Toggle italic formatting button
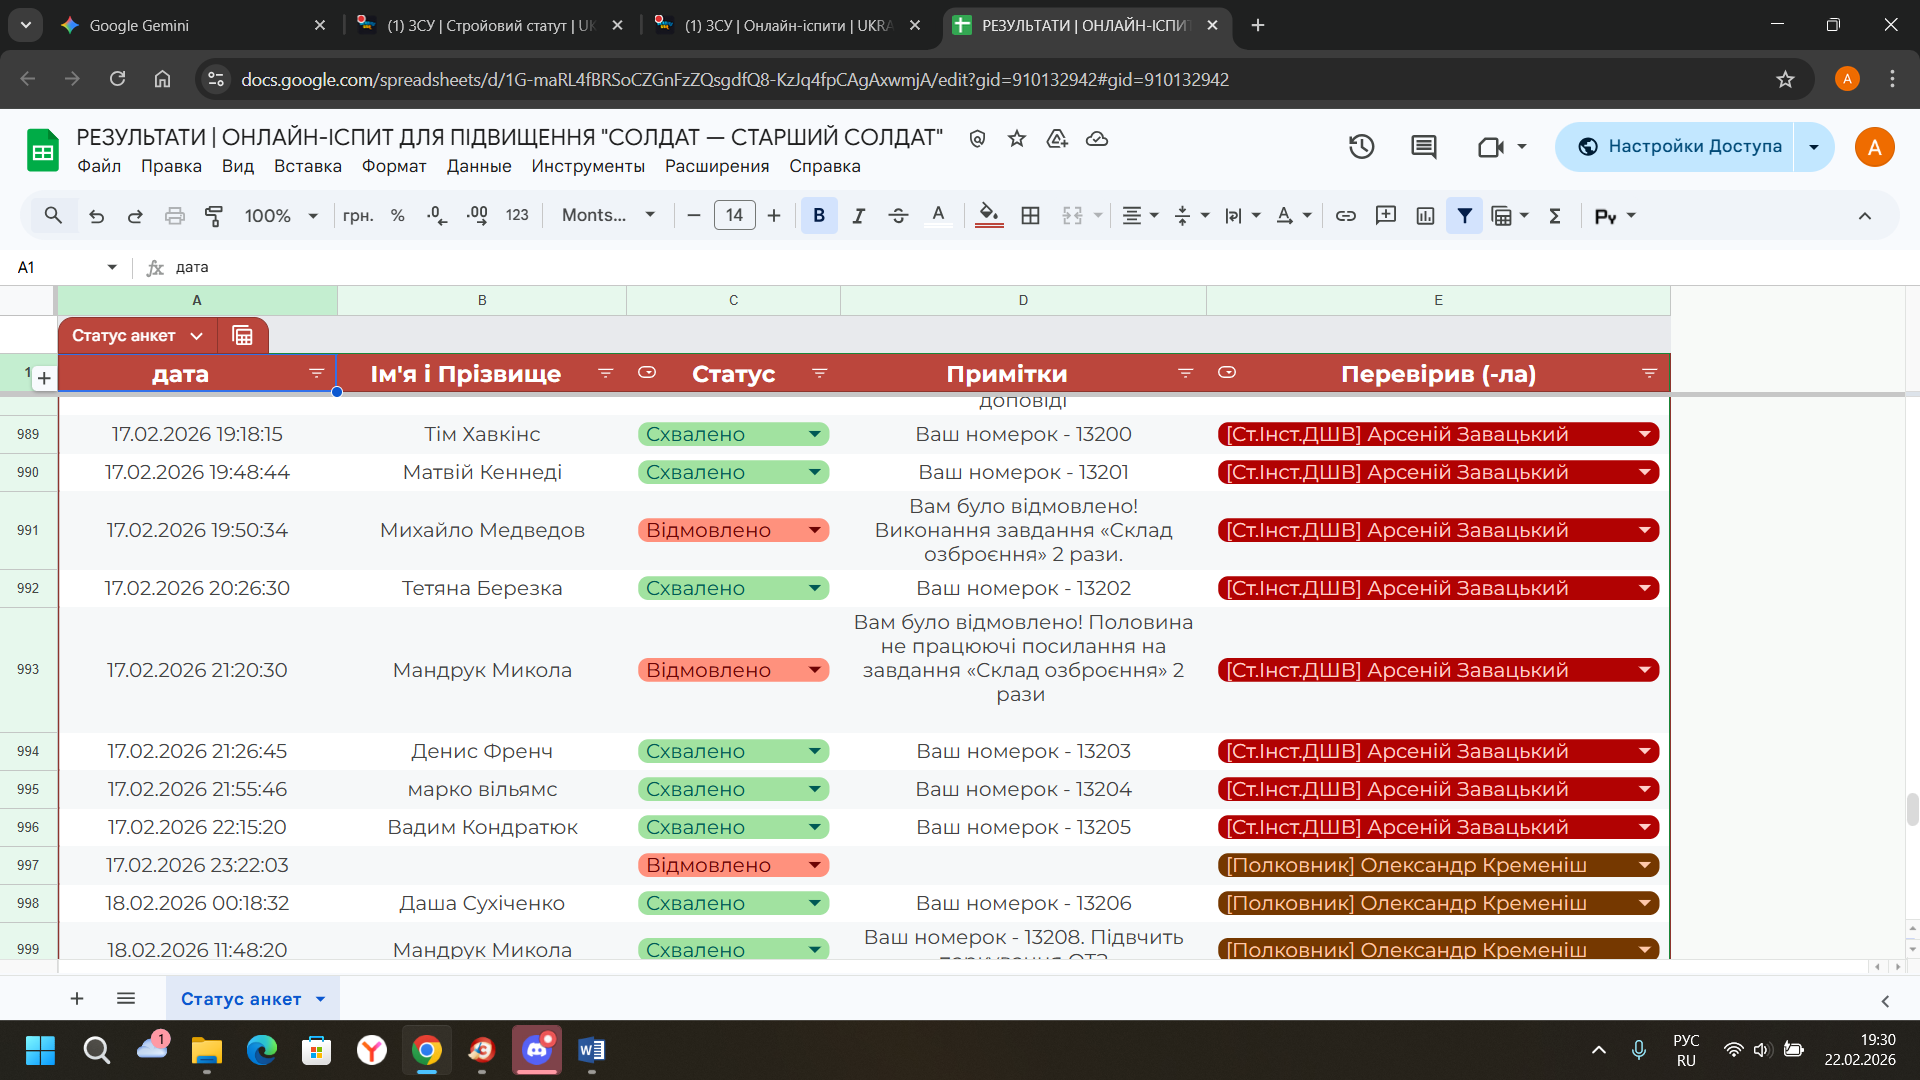 coord(858,215)
